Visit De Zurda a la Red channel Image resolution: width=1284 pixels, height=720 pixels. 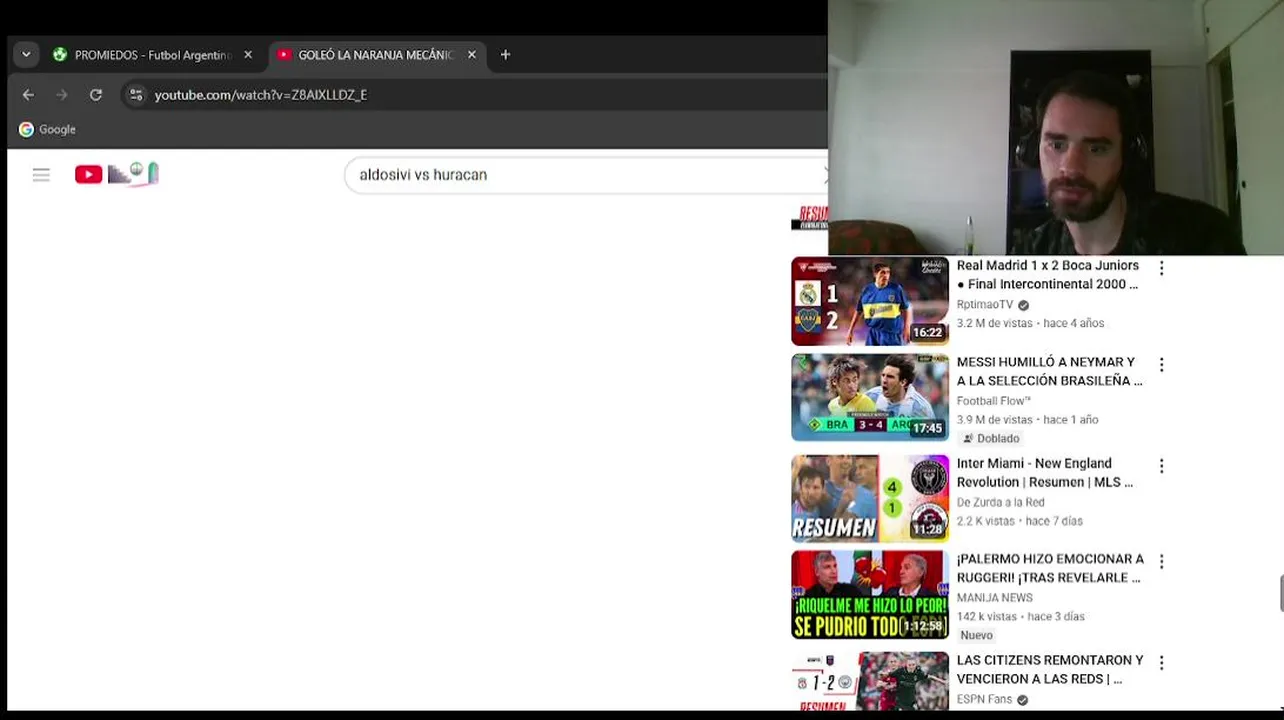coord(1000,503)
